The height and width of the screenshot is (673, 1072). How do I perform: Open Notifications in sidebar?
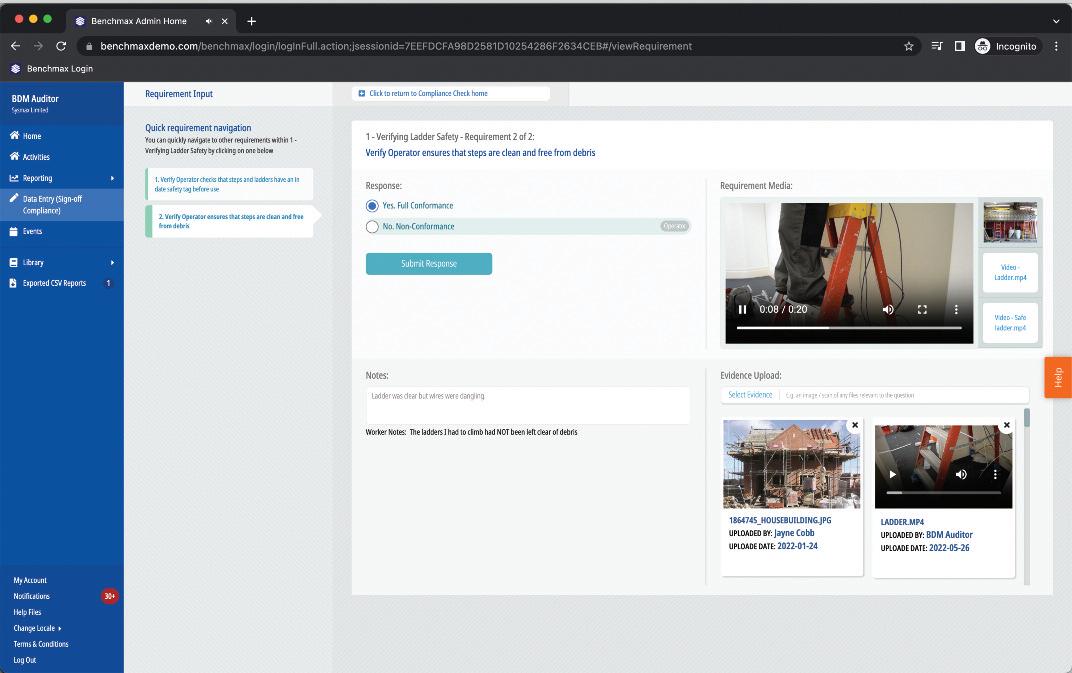coord(31,596)
